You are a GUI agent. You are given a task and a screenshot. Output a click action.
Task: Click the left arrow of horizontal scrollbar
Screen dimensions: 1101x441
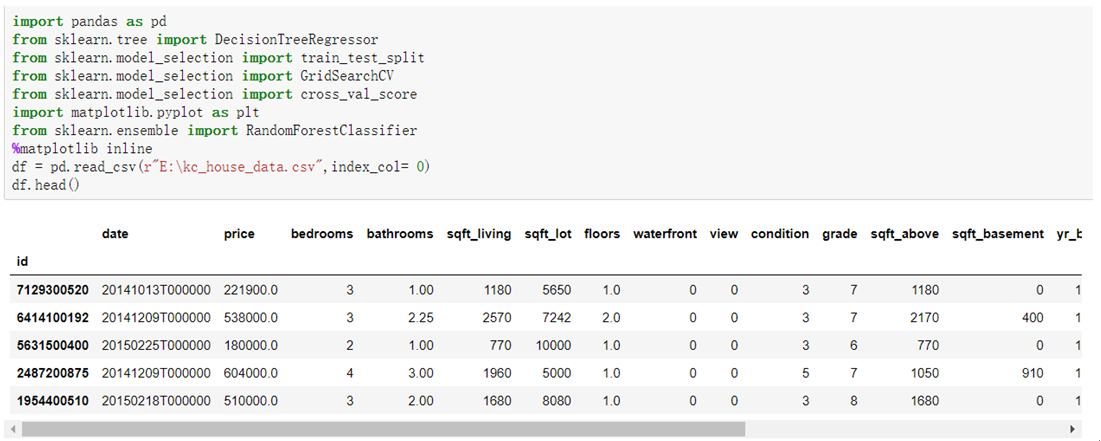click(13, 429)
